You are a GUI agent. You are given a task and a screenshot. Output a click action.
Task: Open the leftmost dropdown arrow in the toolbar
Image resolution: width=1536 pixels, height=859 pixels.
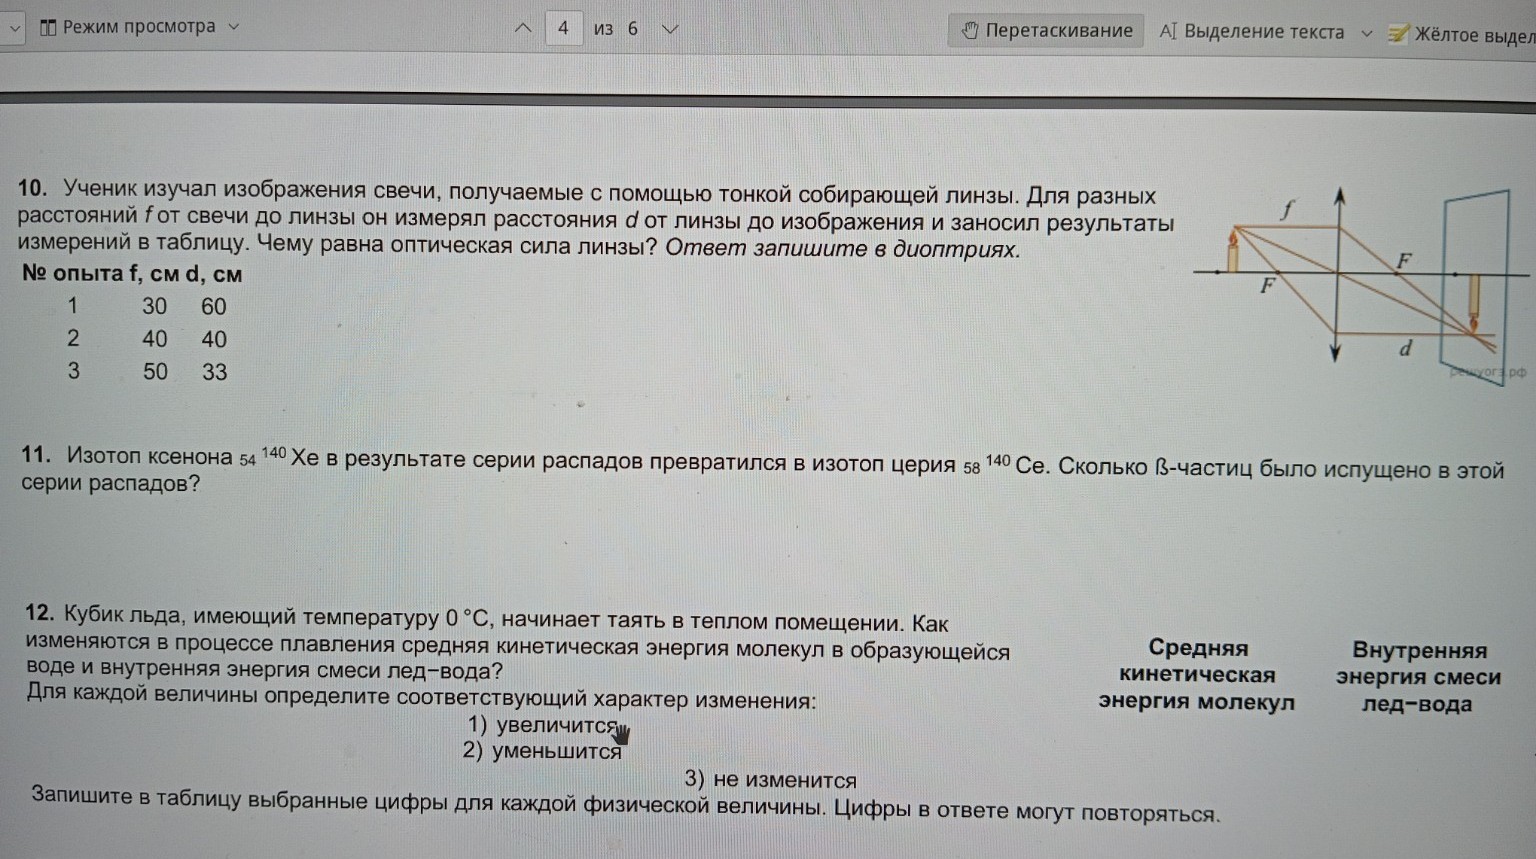[14, 28]
